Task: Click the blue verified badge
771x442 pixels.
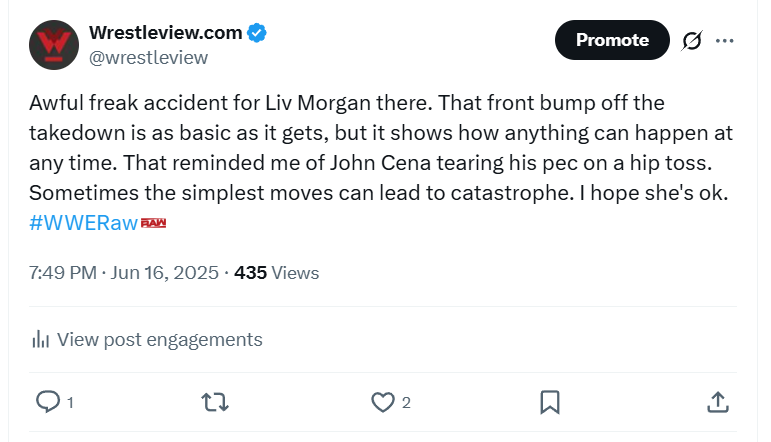Action: tap(257, 33)
